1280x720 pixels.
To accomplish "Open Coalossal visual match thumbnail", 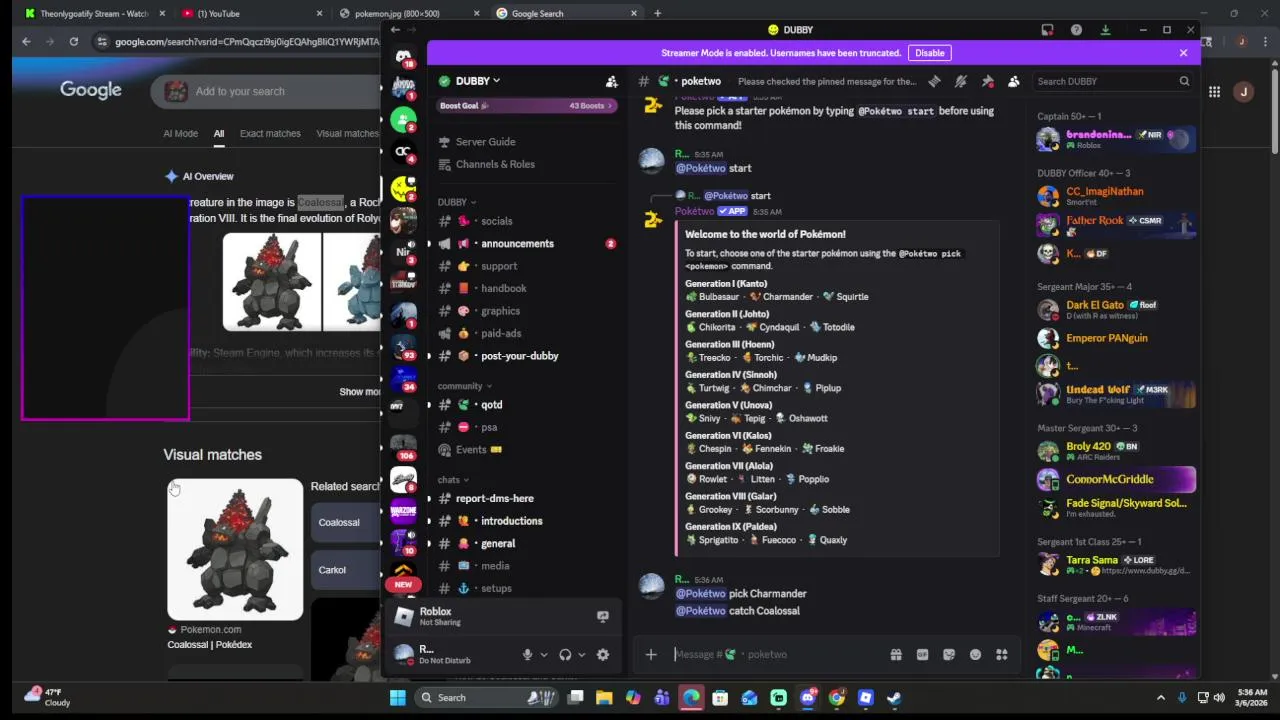I will 235,550.
